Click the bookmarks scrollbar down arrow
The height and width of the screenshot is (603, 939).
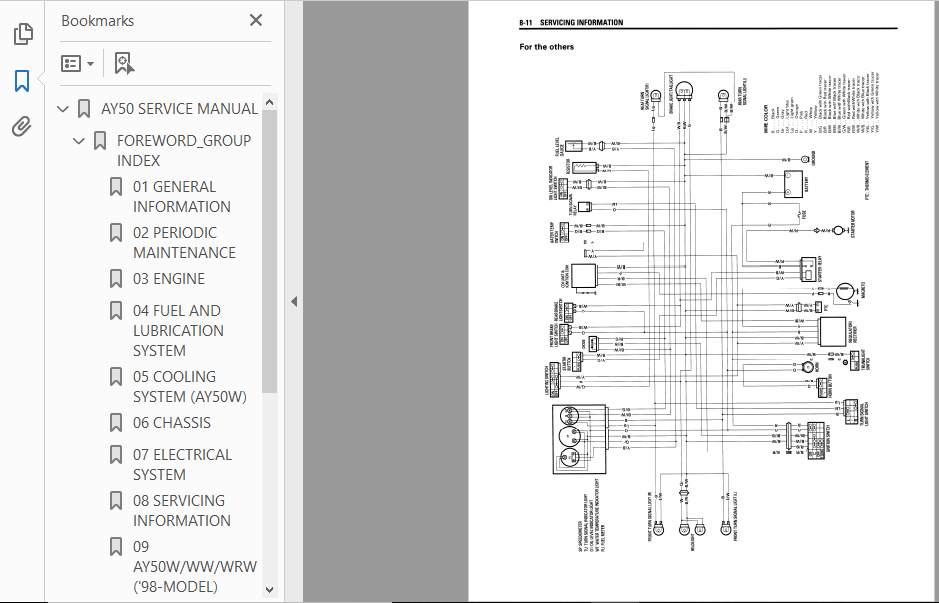point(269,590)
